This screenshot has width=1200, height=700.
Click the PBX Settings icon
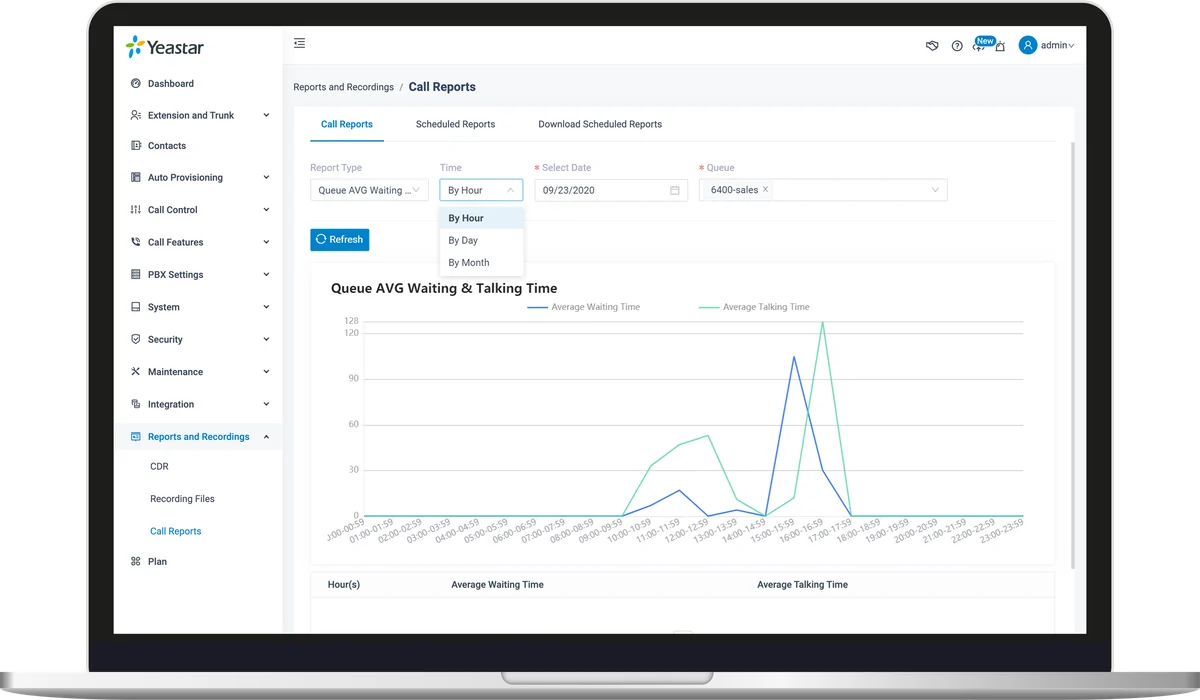[x=136, y=274]
